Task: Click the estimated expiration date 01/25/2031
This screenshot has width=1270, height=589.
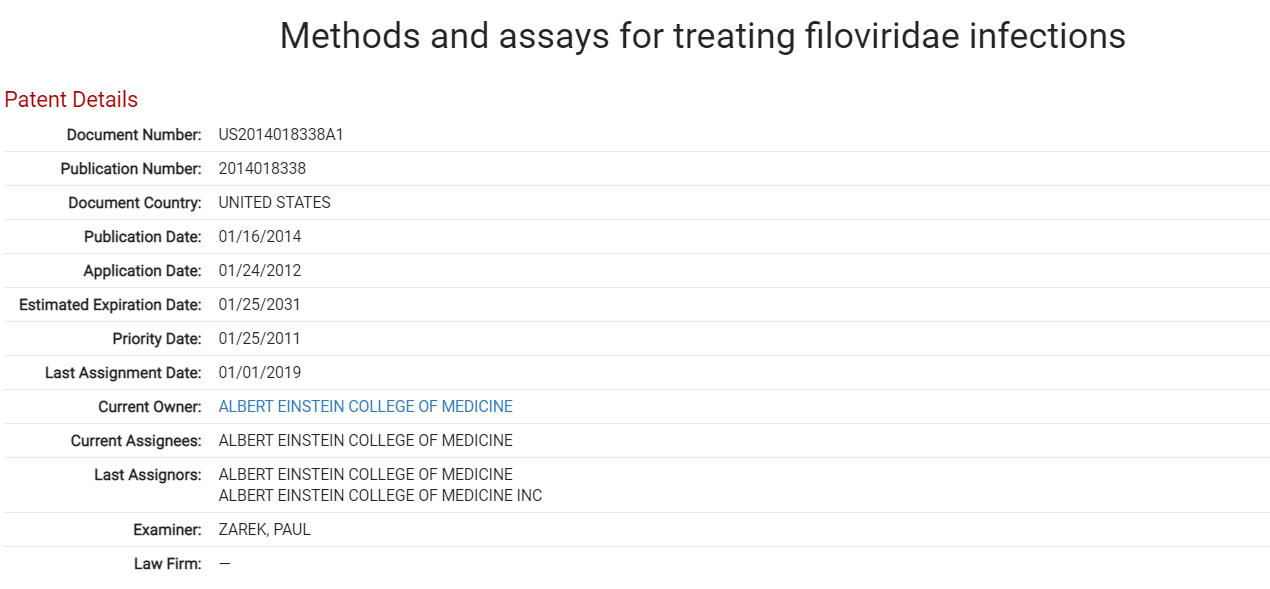Action: [x=259, y=305]
